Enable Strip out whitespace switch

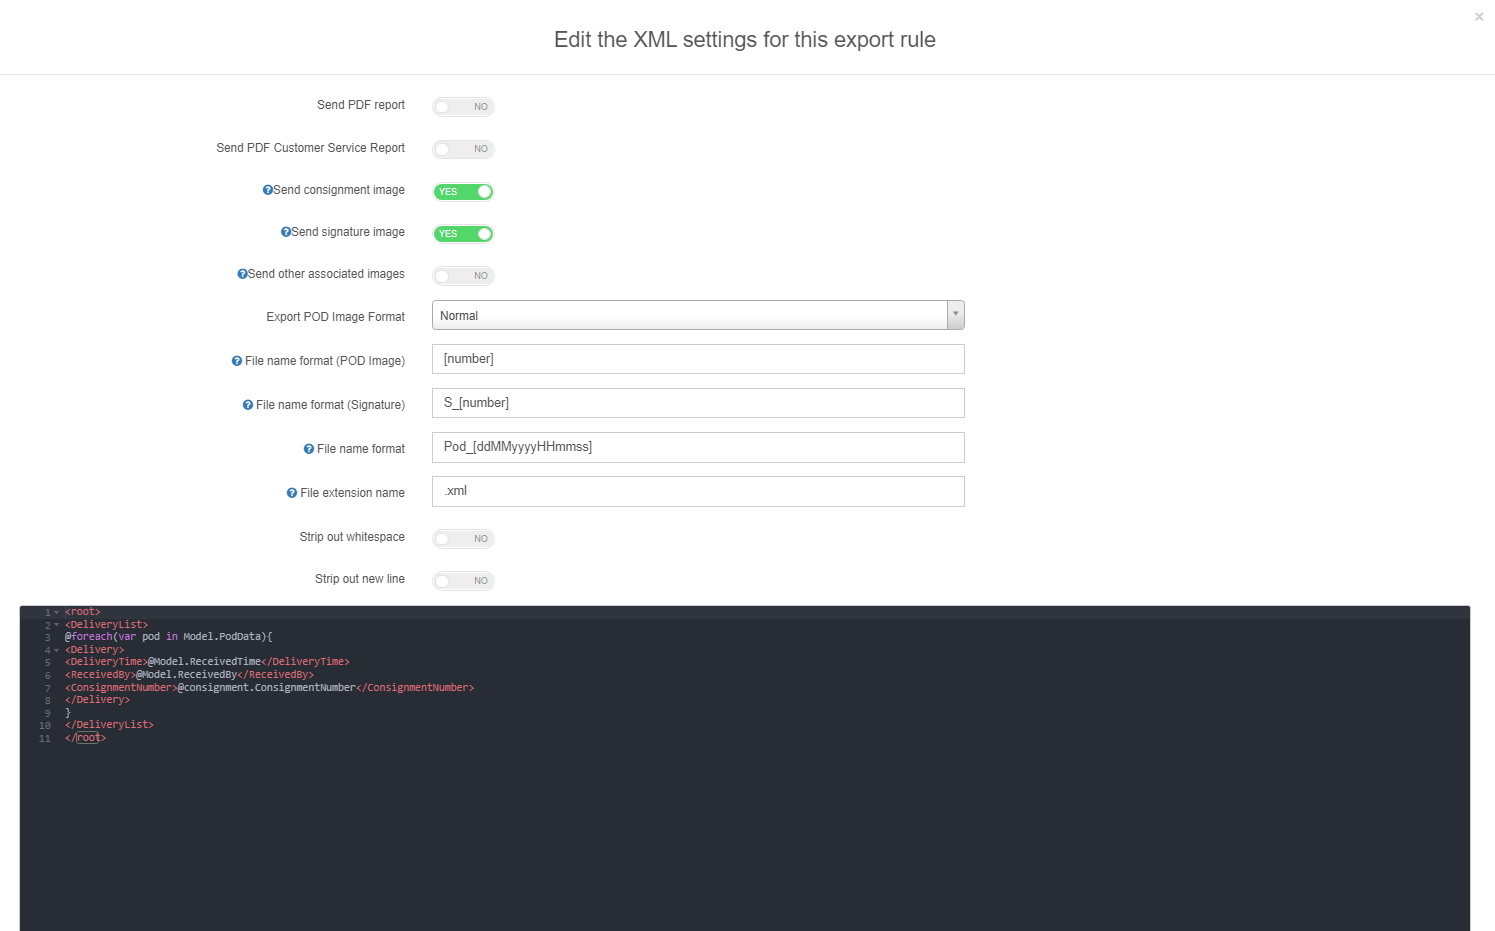pos(463,539)
